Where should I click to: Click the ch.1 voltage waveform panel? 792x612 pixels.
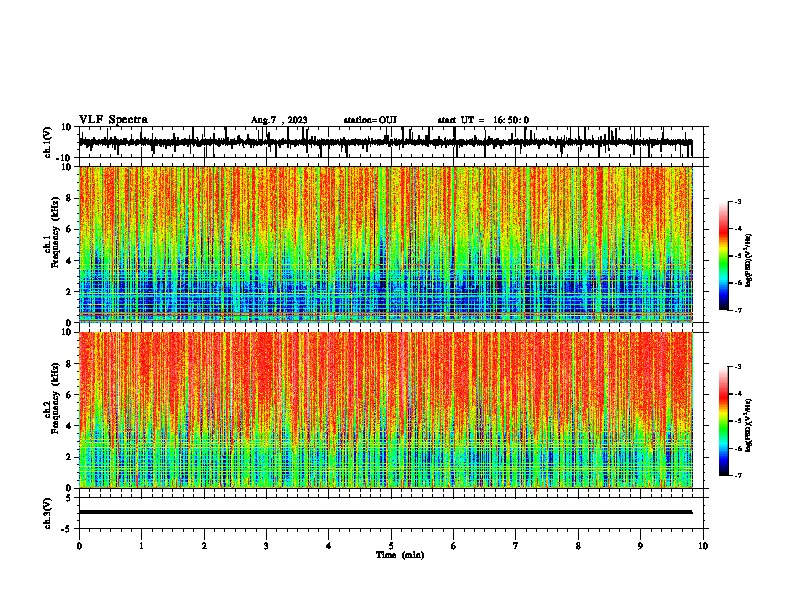point(390,142)
